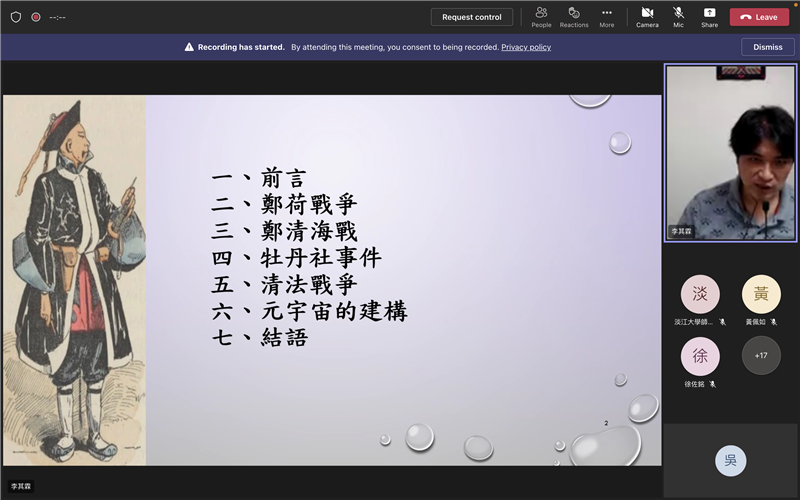Click the Request control button

472,17
